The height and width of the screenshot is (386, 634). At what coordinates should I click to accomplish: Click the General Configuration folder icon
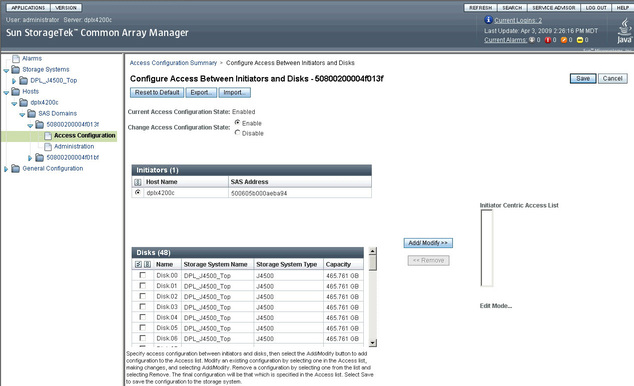click(16, 169)
